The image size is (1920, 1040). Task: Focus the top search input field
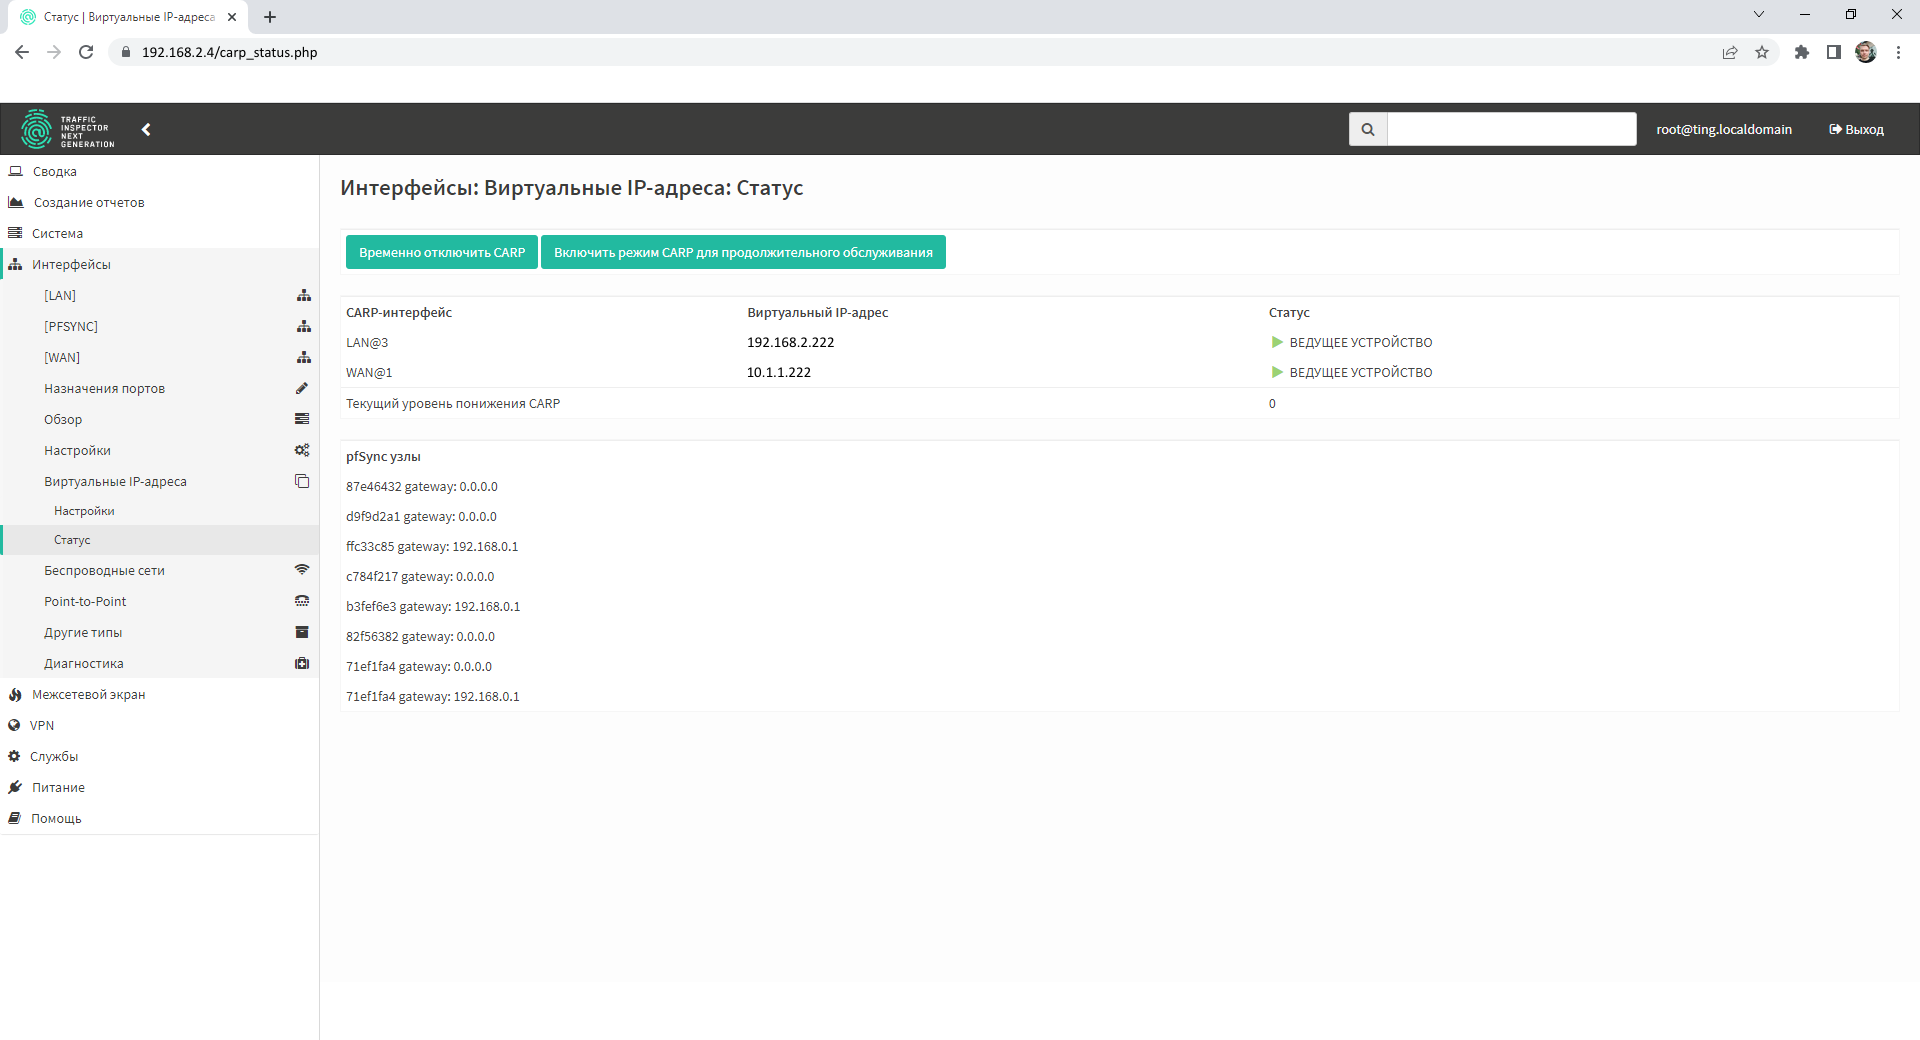(1511, 129)
